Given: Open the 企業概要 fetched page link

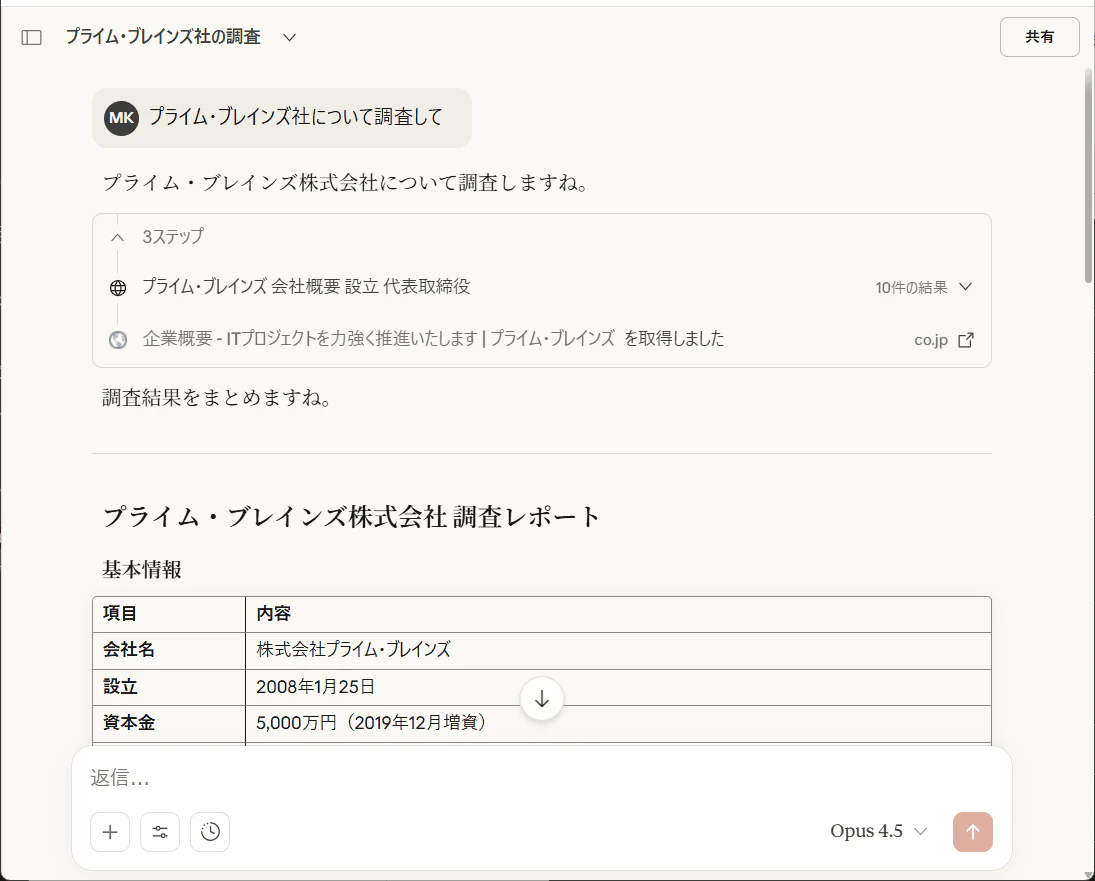Looking at the screenshot, I should (x=379, y=339).
